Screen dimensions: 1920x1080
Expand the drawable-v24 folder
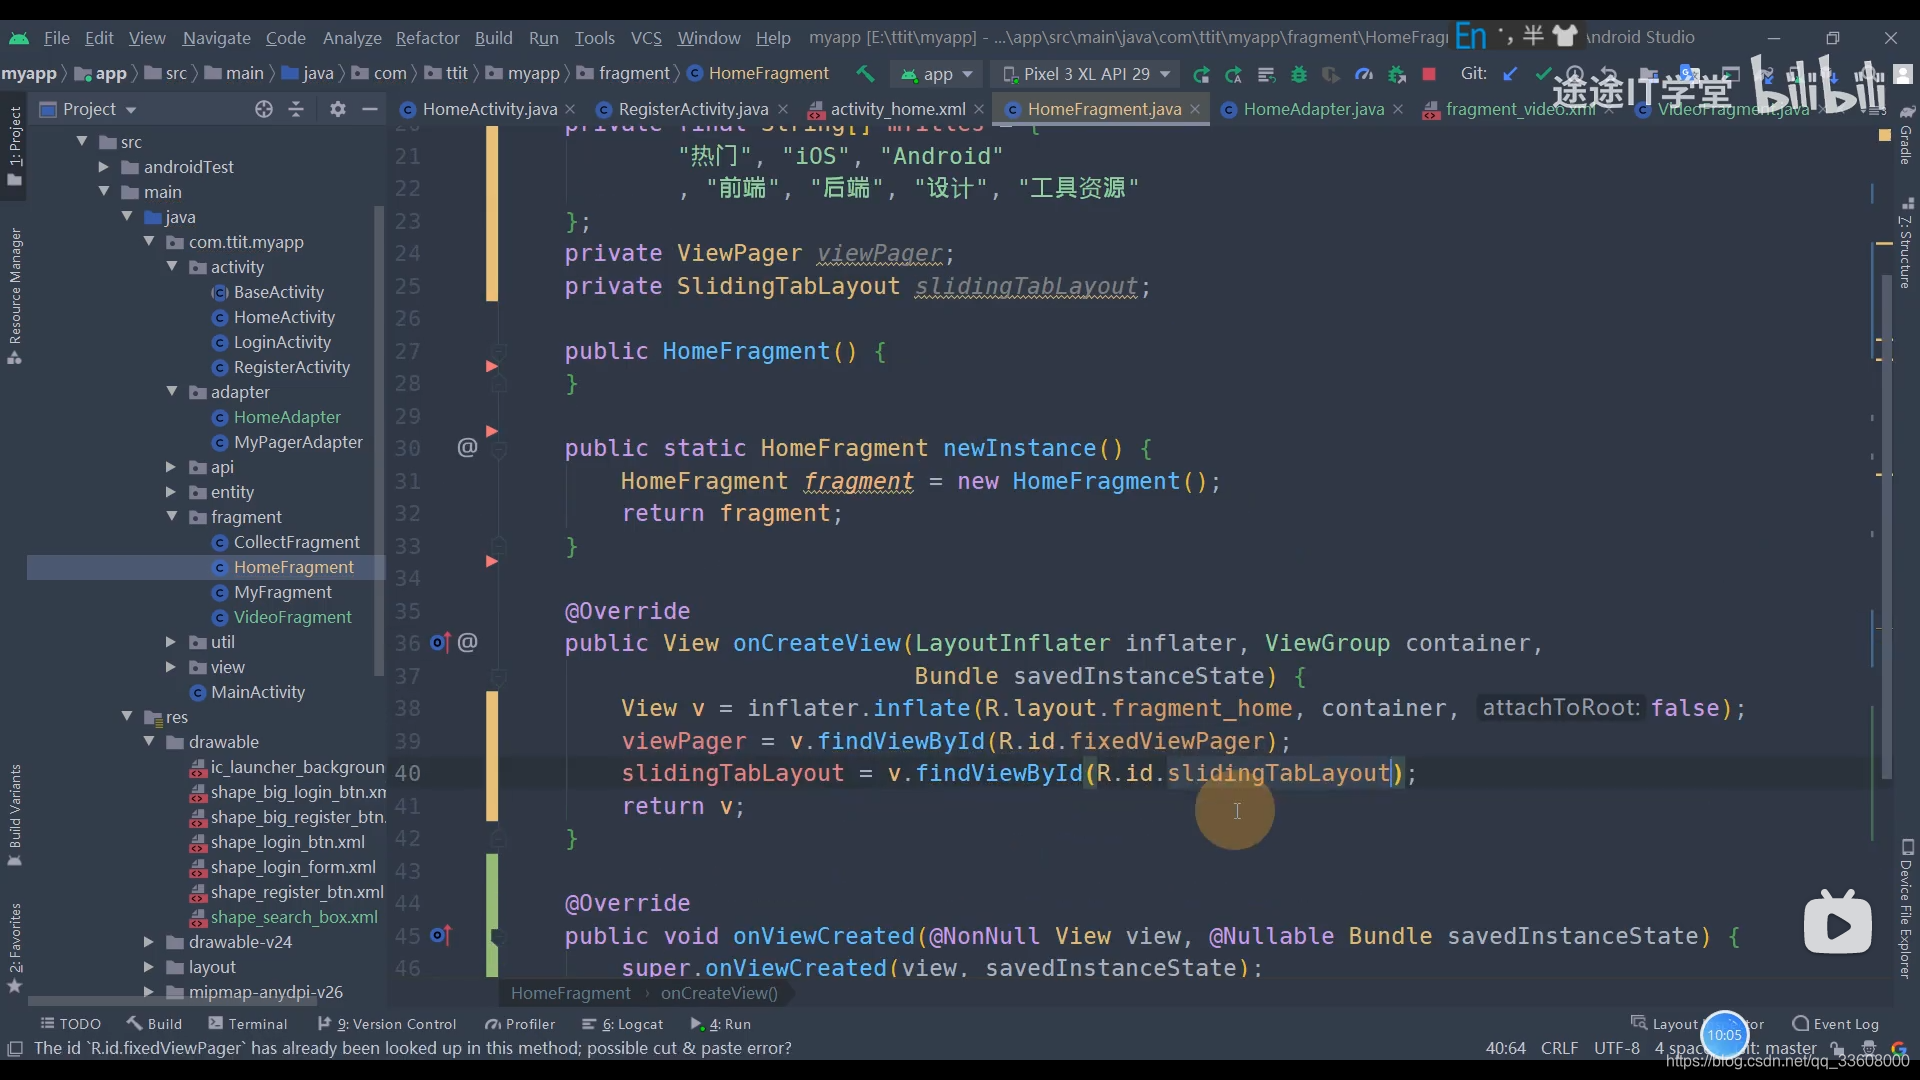coord(149,942)
